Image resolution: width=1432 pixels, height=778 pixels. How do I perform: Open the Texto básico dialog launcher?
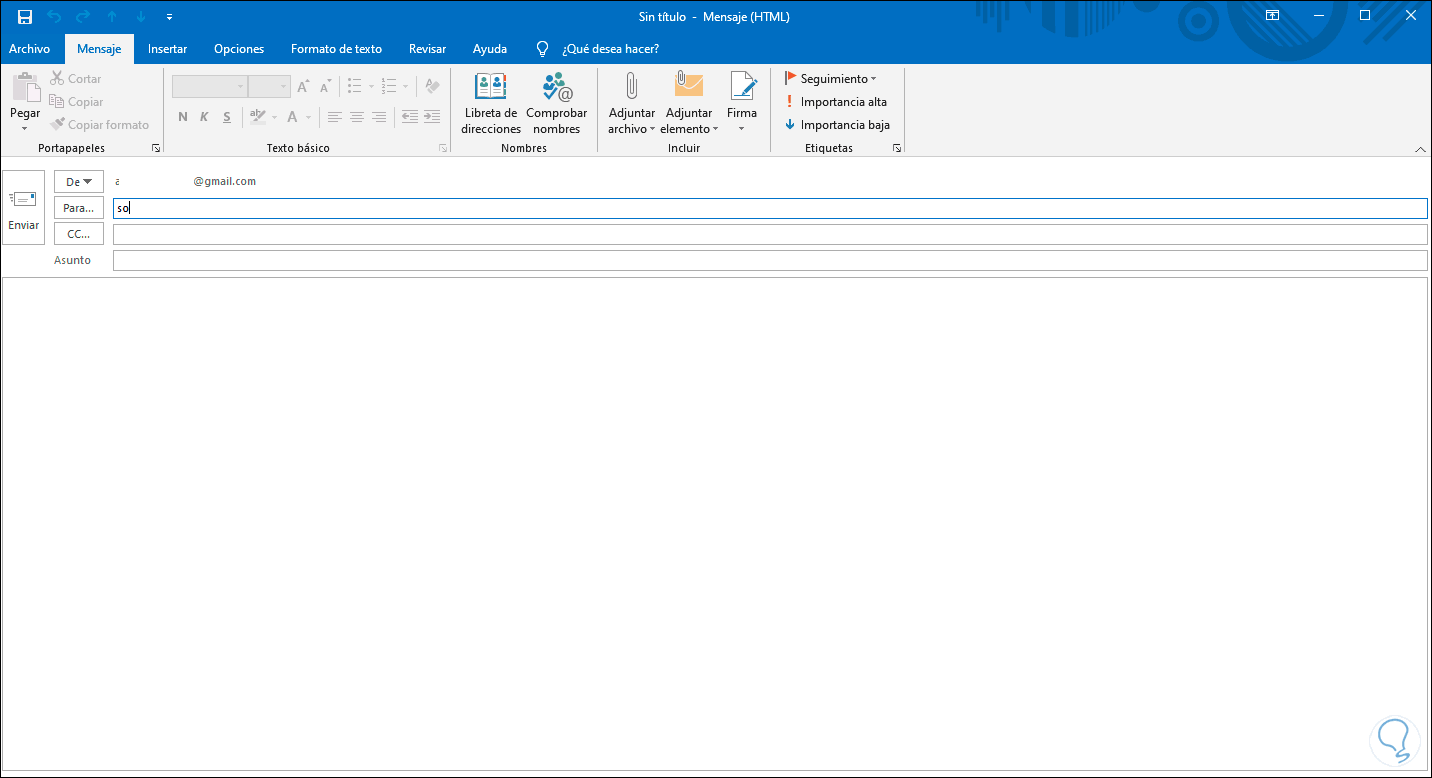tap(443, 148)
